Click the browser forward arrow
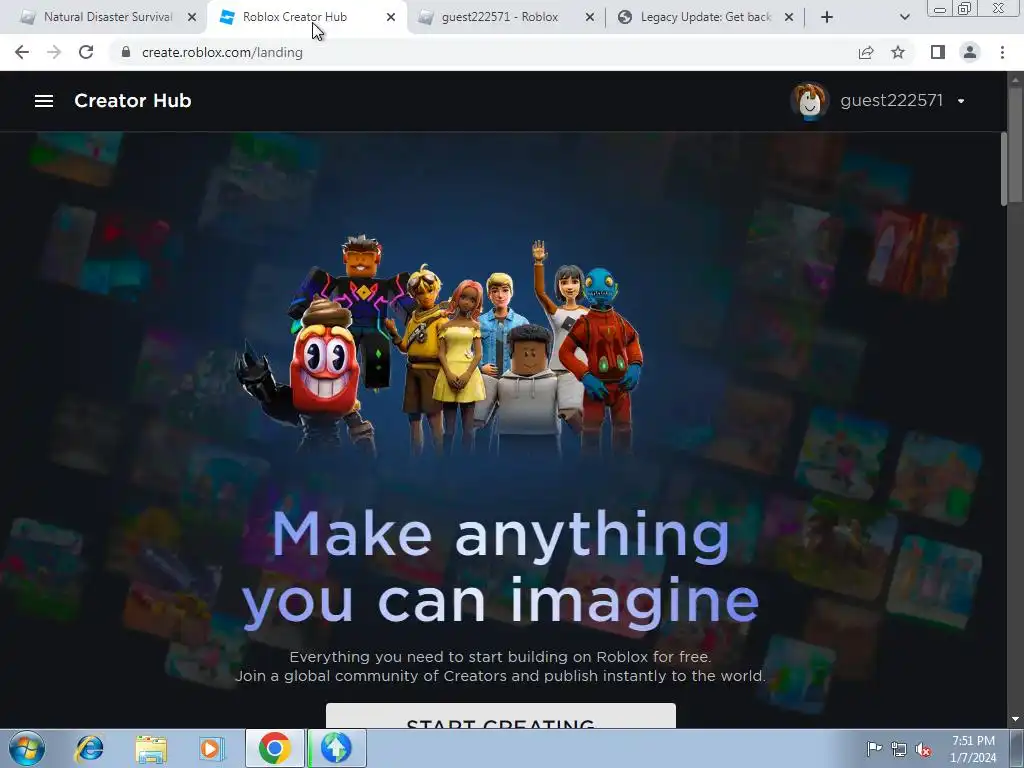Image resolution: width=1024 pixels, height=768 pixels. pyautogui.click(x=54, y=52)
